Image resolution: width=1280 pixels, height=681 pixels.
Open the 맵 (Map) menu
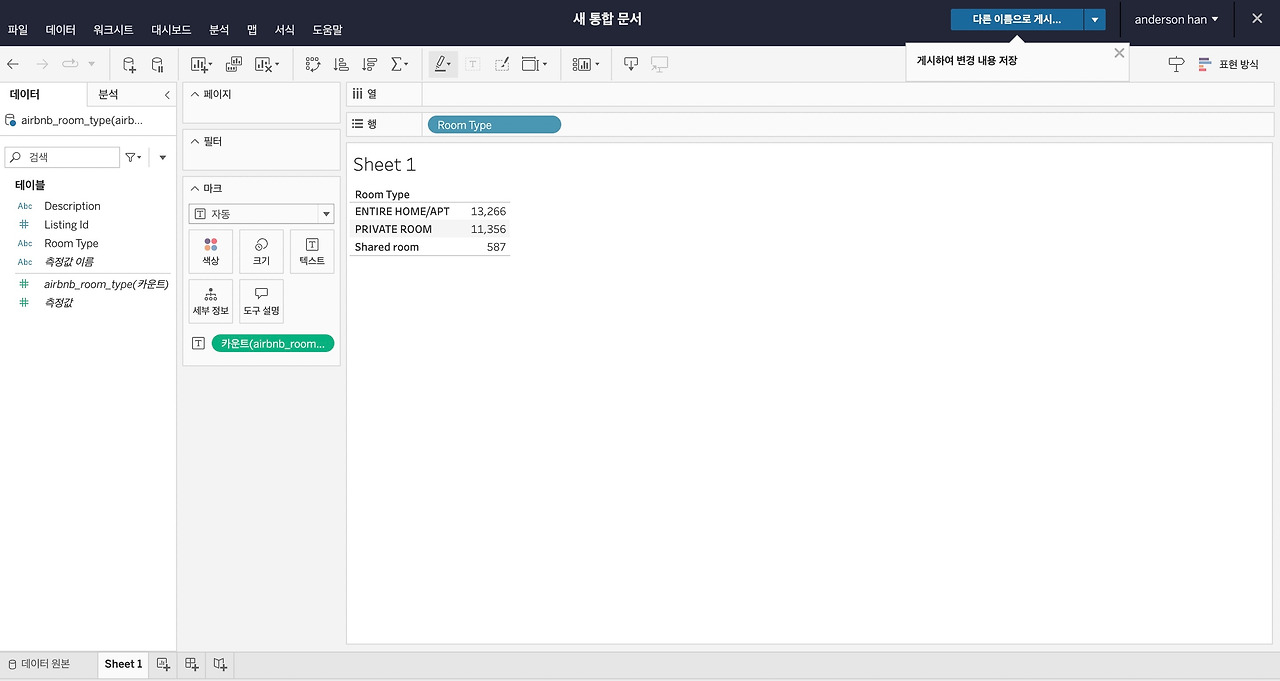252,30
